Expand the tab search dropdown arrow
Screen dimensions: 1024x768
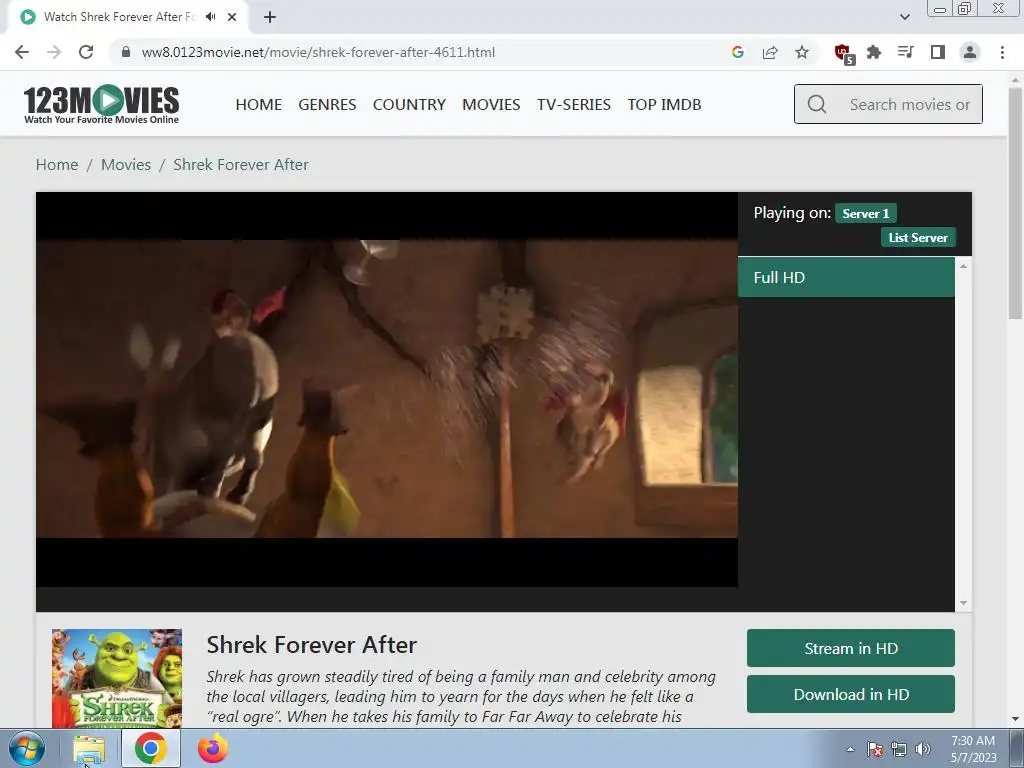coord(904,17)
